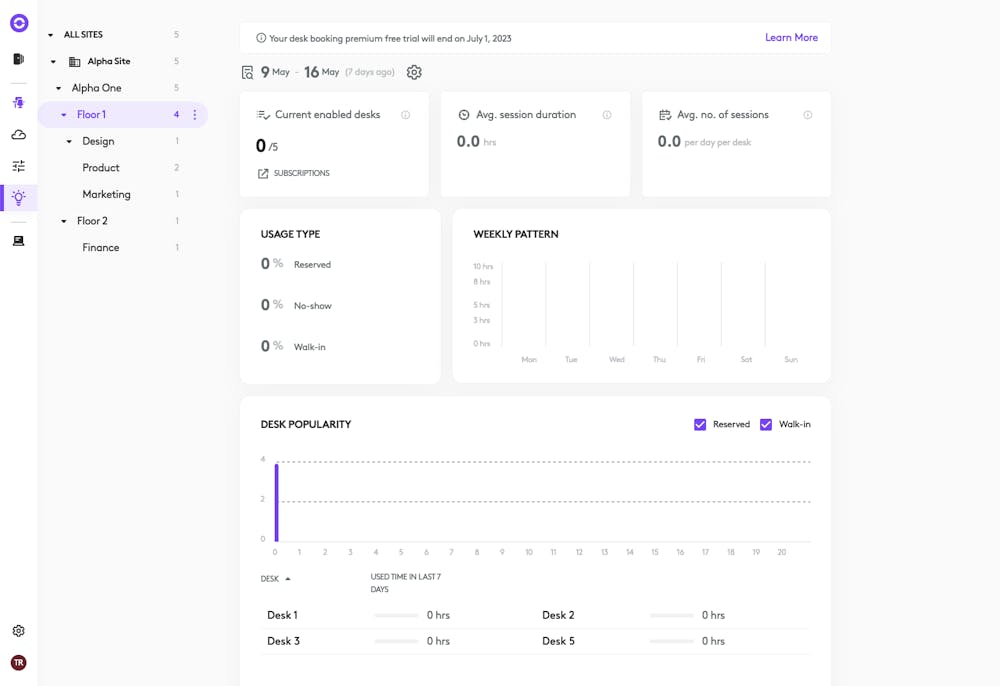
Task: Open the building directory icon in sidebar
Action: (x=18, y=58)
